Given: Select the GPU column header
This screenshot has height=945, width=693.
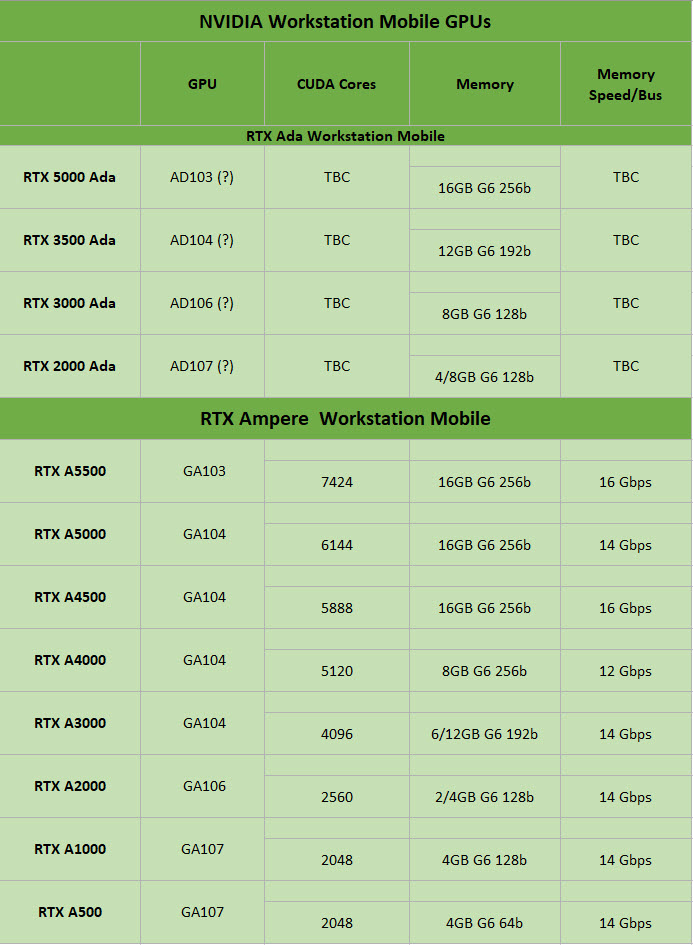Looking at the screenshot, I should pos(202,84).
